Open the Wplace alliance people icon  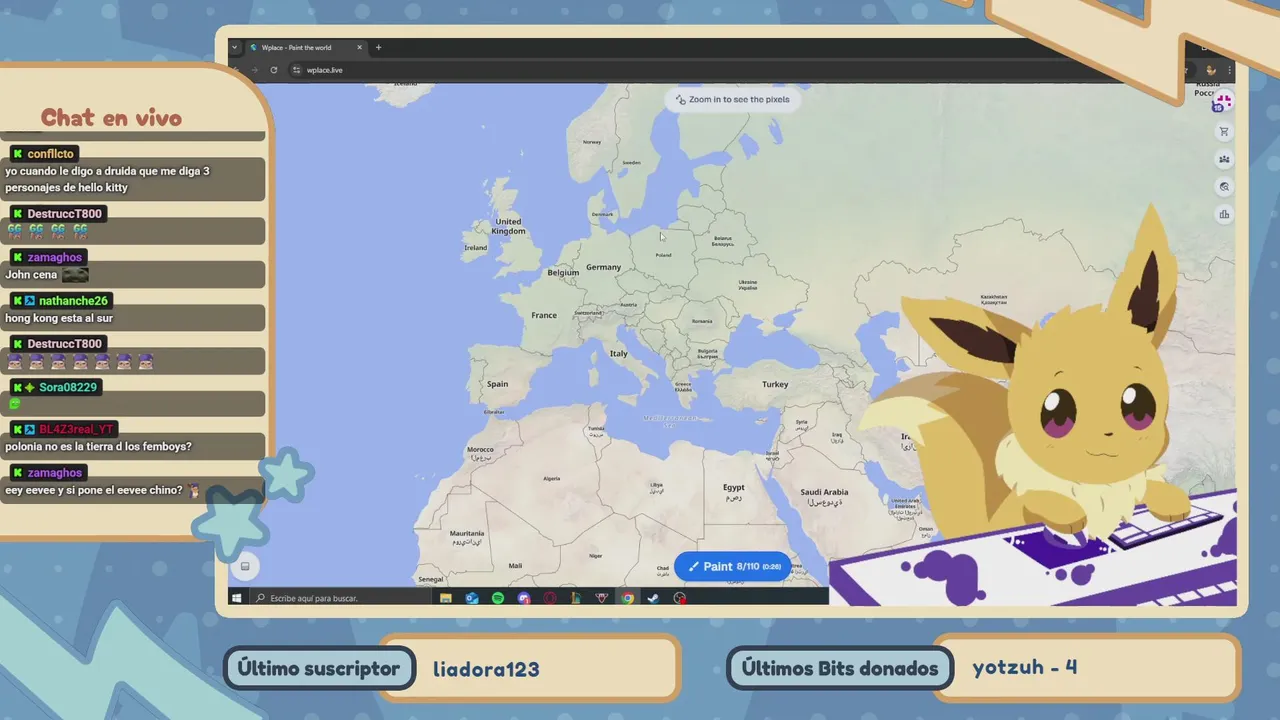click(x=1223, y=159)
